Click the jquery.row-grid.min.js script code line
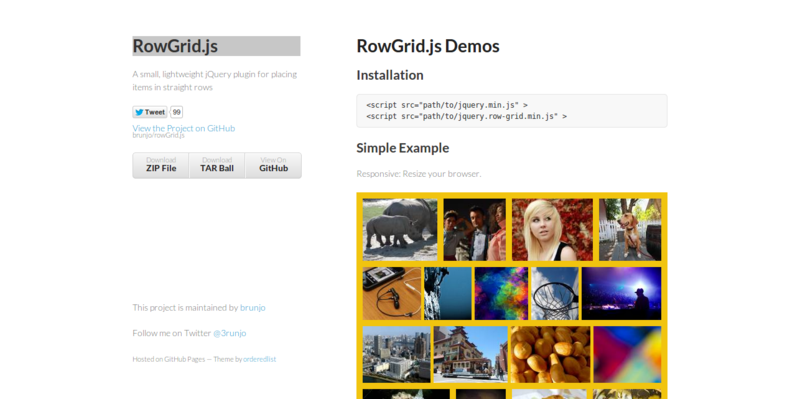This screenshot has height=399, width=800. tap(466, 116)
